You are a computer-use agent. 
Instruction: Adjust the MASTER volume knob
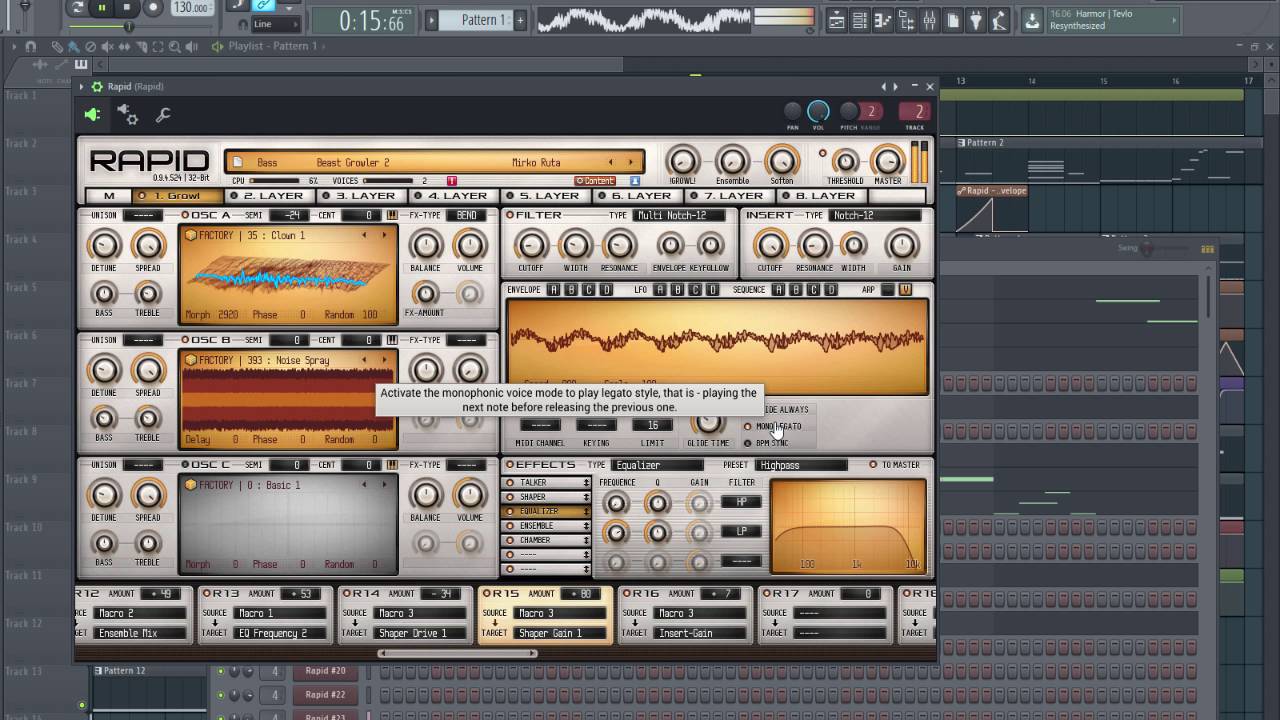pyautogui.click(x=887, y=161)
